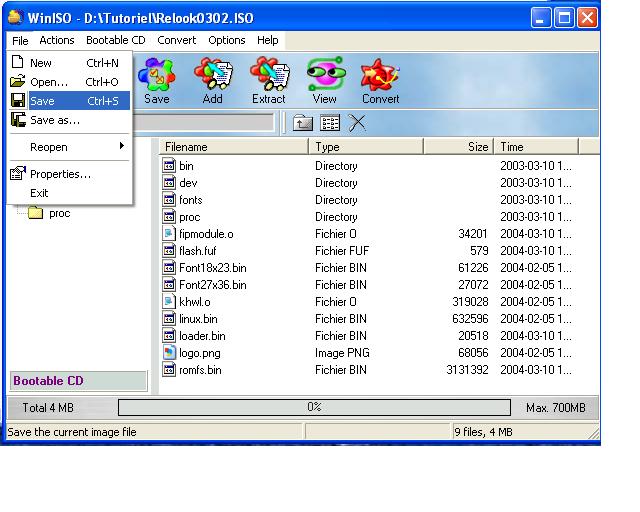Click the New document icon in menu
The image size is (640, 512).
(x=18, y=62)
